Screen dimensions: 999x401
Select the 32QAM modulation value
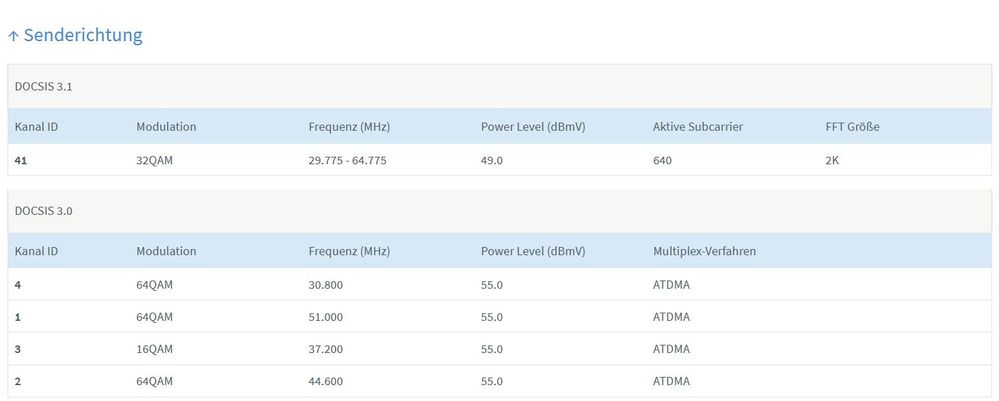click(x=154, y=161)
